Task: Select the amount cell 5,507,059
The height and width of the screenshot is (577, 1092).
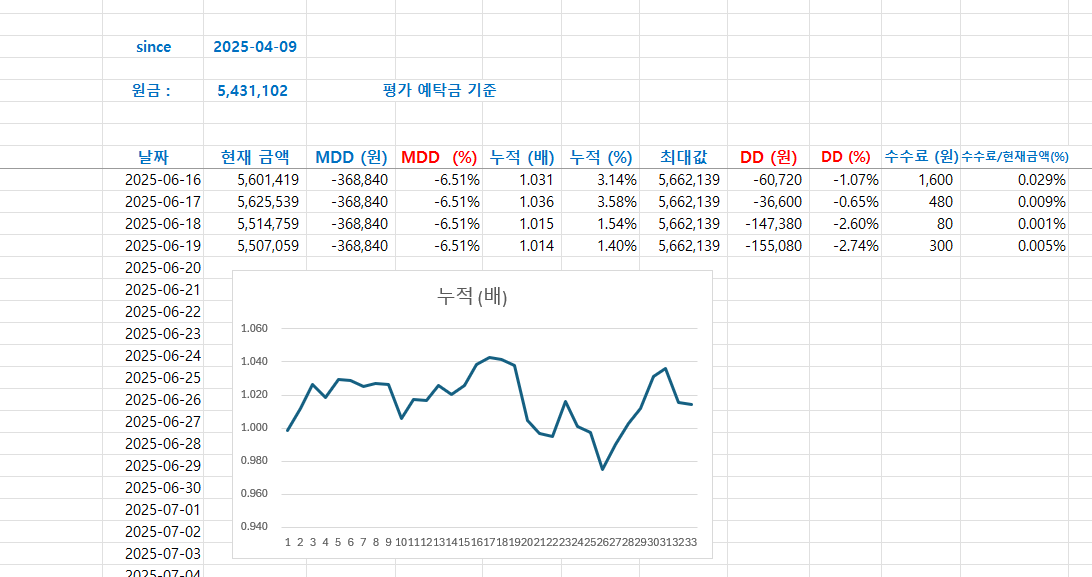Action: tap(268, 246)
